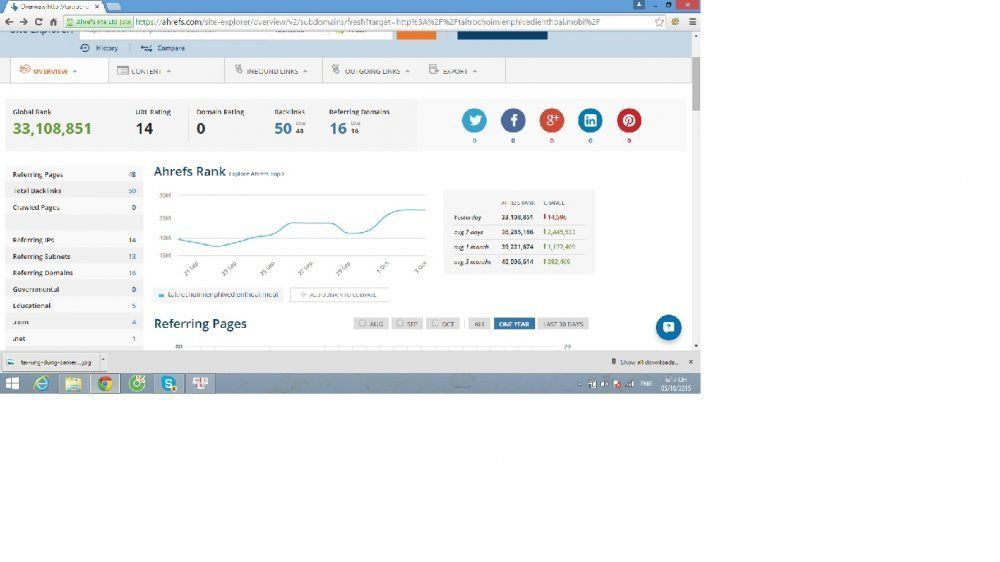The image size is (1000, 562).
Task: Click the Compare arrows icon
Action: coord(146,48)
